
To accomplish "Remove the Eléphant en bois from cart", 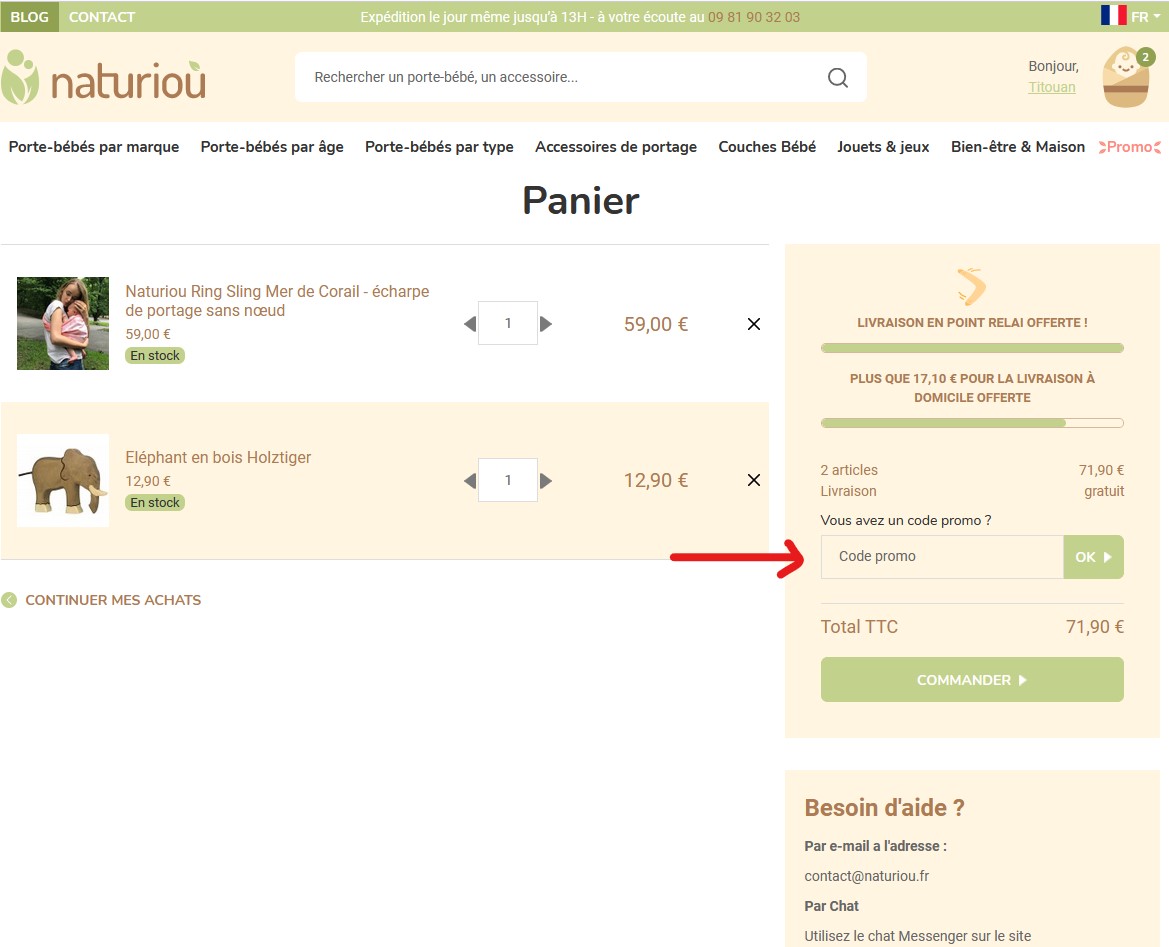I will point(754,480).
